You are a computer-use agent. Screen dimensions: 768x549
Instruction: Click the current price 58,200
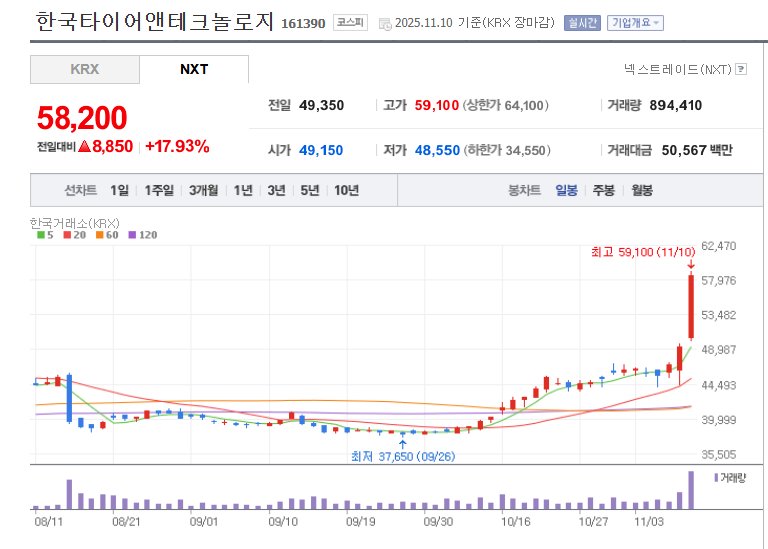point(82,118)
